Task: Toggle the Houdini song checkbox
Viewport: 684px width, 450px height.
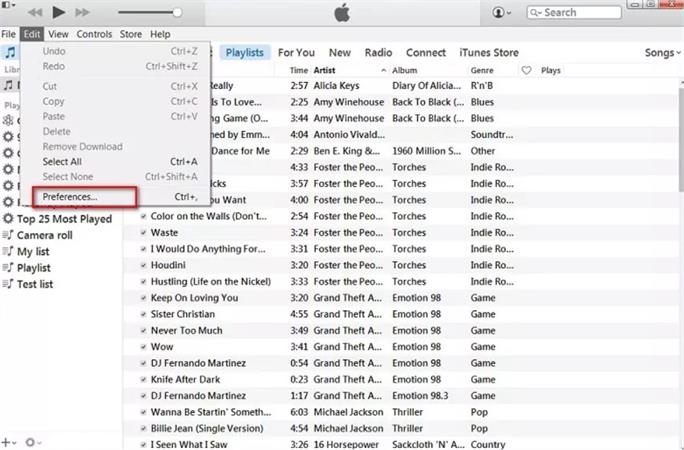Action: click(143, 265)
